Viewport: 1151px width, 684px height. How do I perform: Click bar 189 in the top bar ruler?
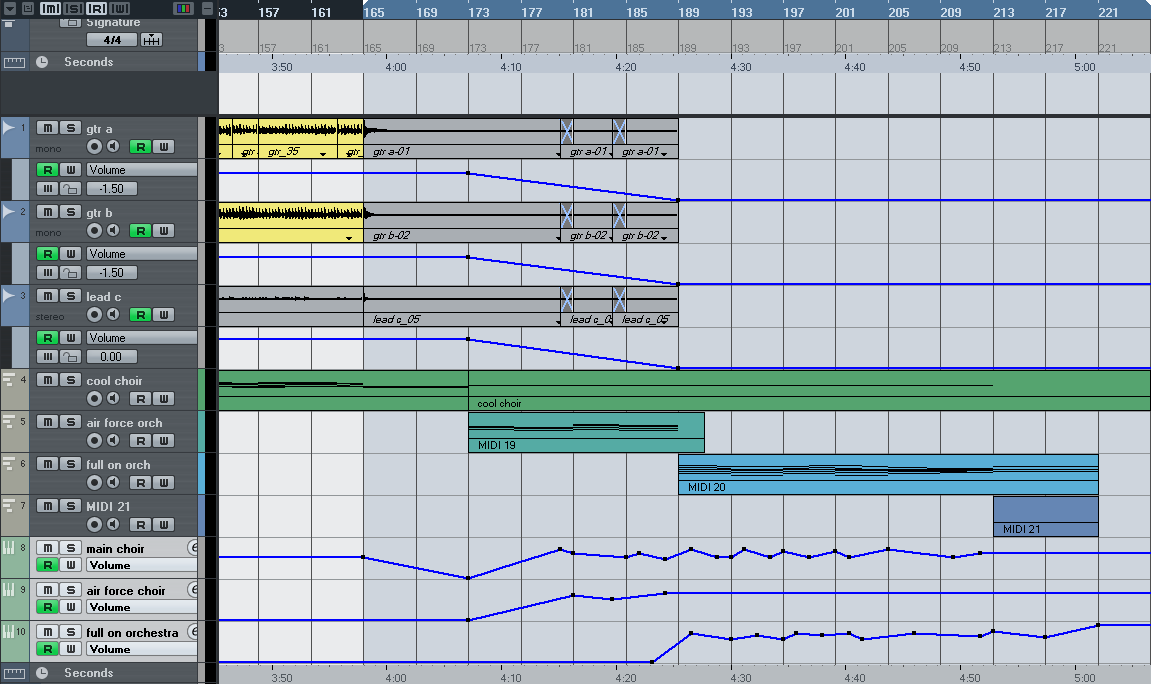(x=689, y=12)
